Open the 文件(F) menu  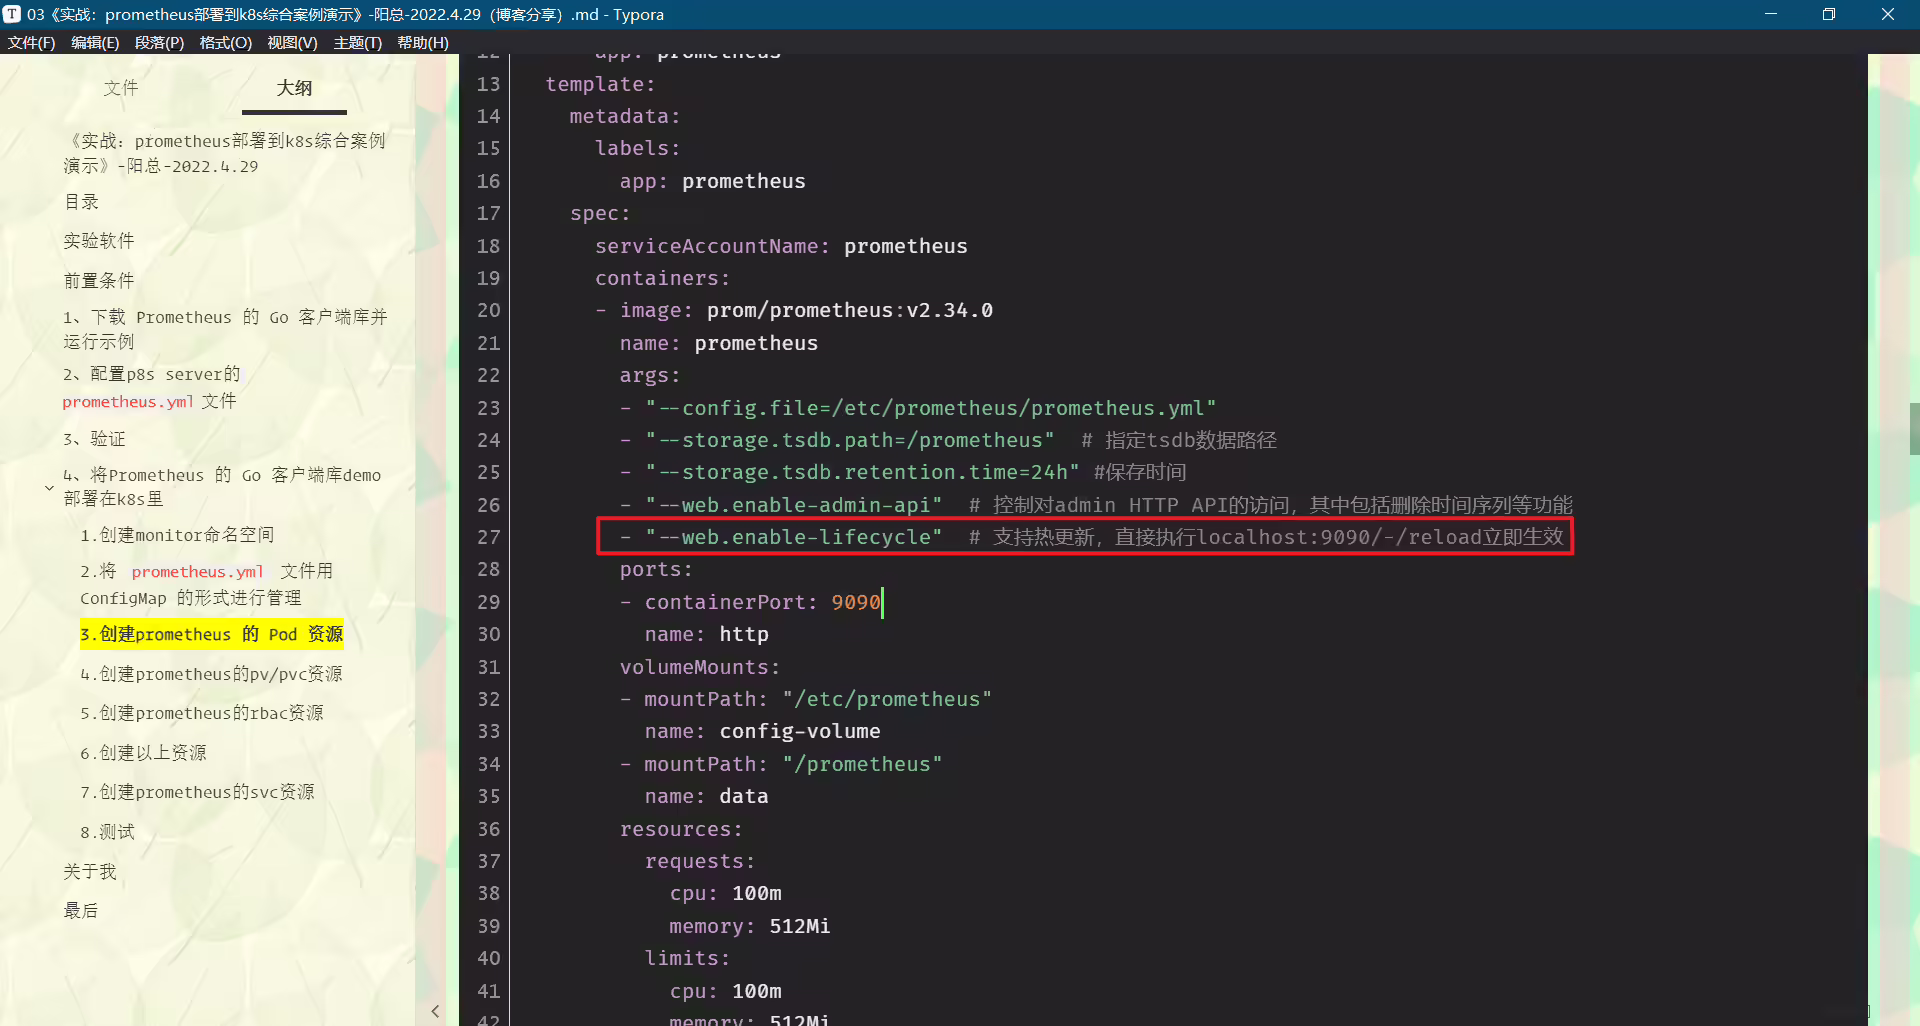(32, 43)
